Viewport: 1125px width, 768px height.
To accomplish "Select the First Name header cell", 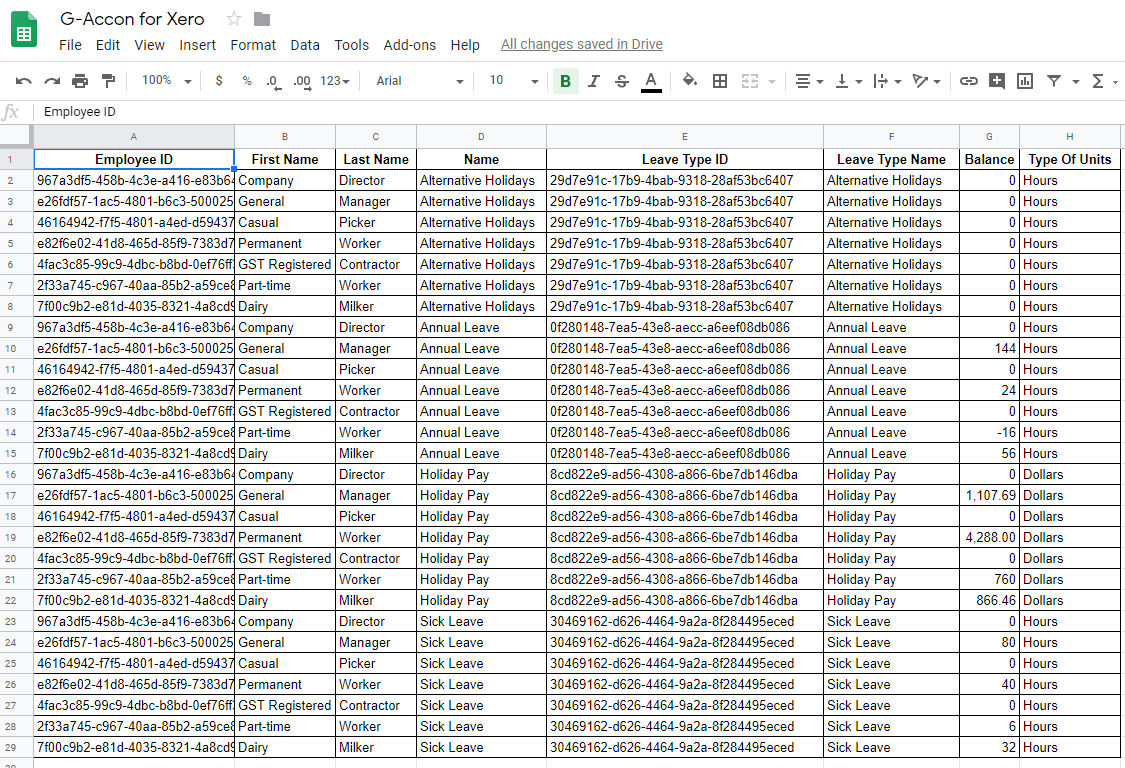I will point(285,159).
